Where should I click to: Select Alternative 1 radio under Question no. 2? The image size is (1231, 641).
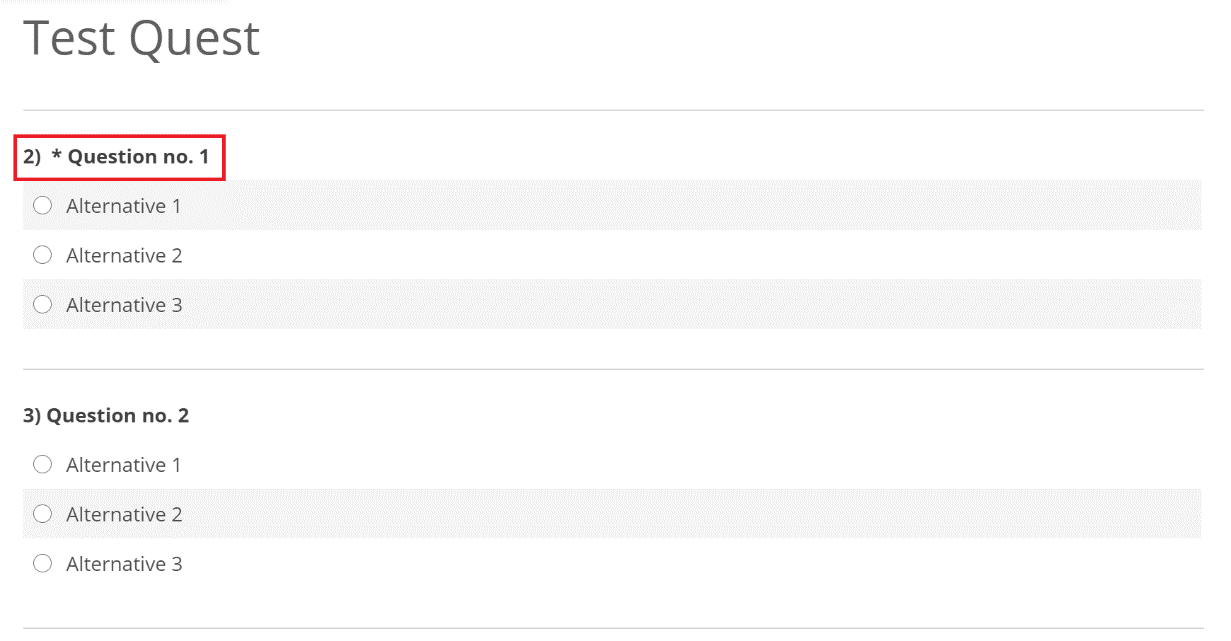coord(42,465)
